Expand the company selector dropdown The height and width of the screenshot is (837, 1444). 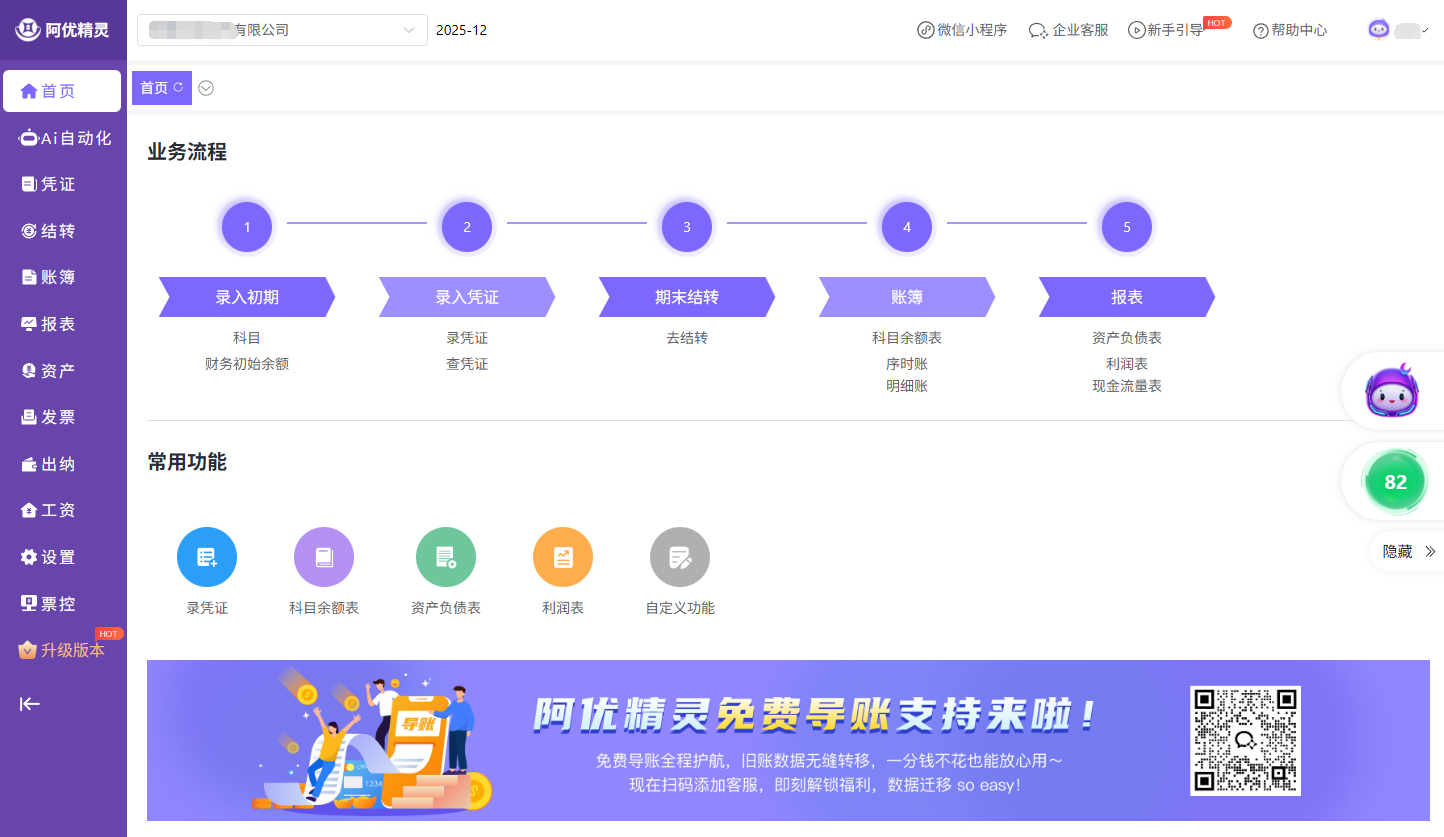click(x=408, y=30)
